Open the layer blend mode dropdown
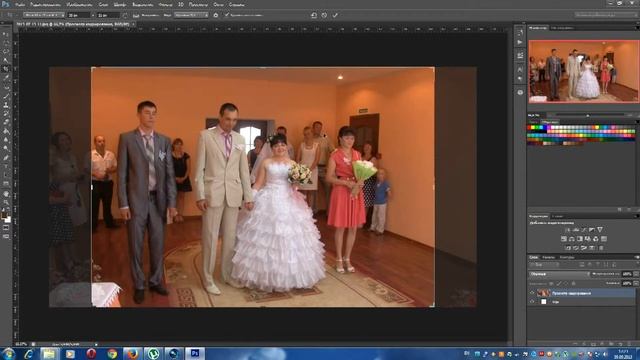Image resolution: width=640 pixels, height=360 pixels. pos(560,274)
